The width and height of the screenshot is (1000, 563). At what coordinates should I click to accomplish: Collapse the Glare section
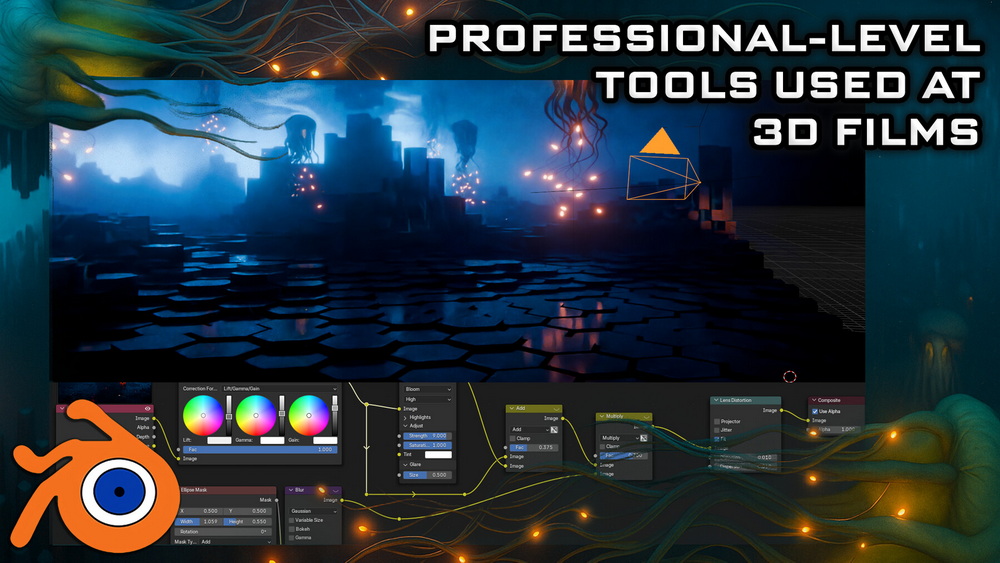pyautogui.click(x=406, y=465)
